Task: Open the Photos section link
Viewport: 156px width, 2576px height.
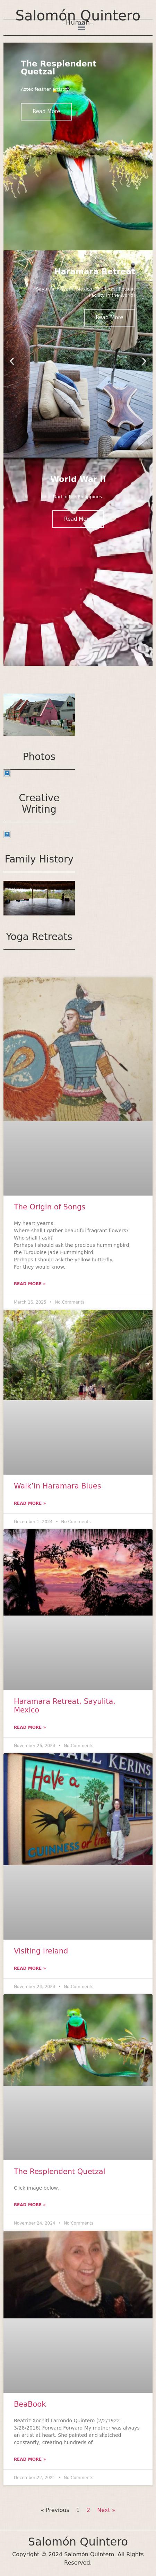Action: pyautogui.click(x=39, y=757)
